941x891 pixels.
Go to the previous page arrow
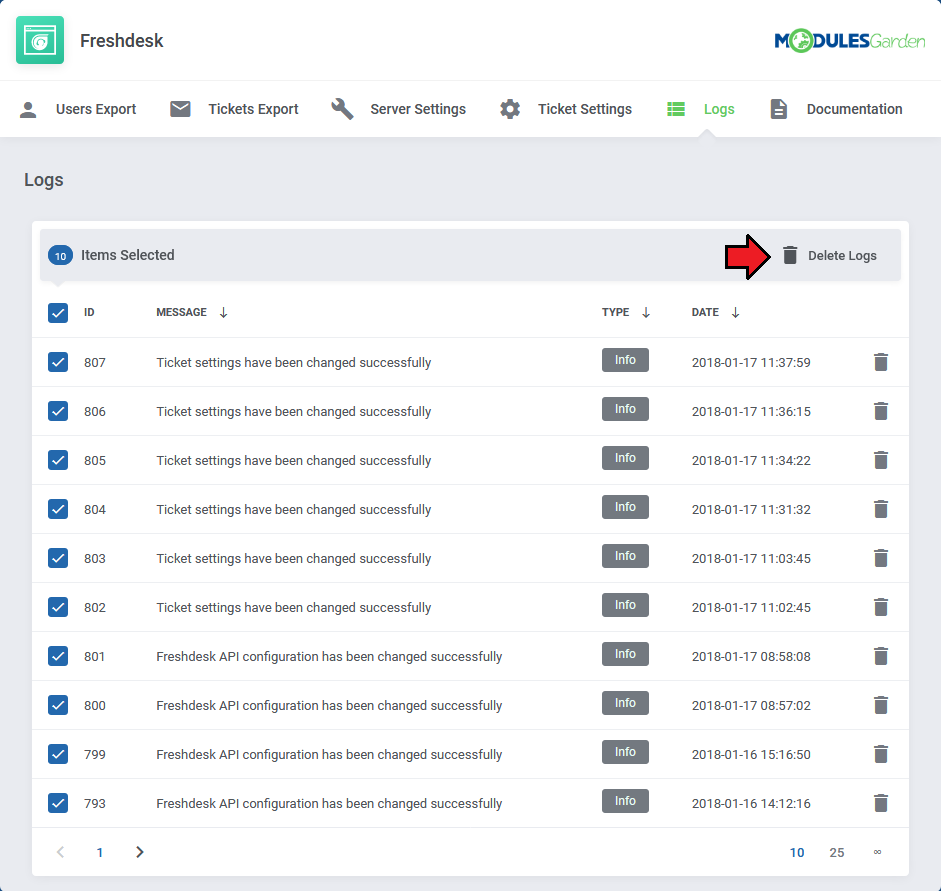[60, 852]
